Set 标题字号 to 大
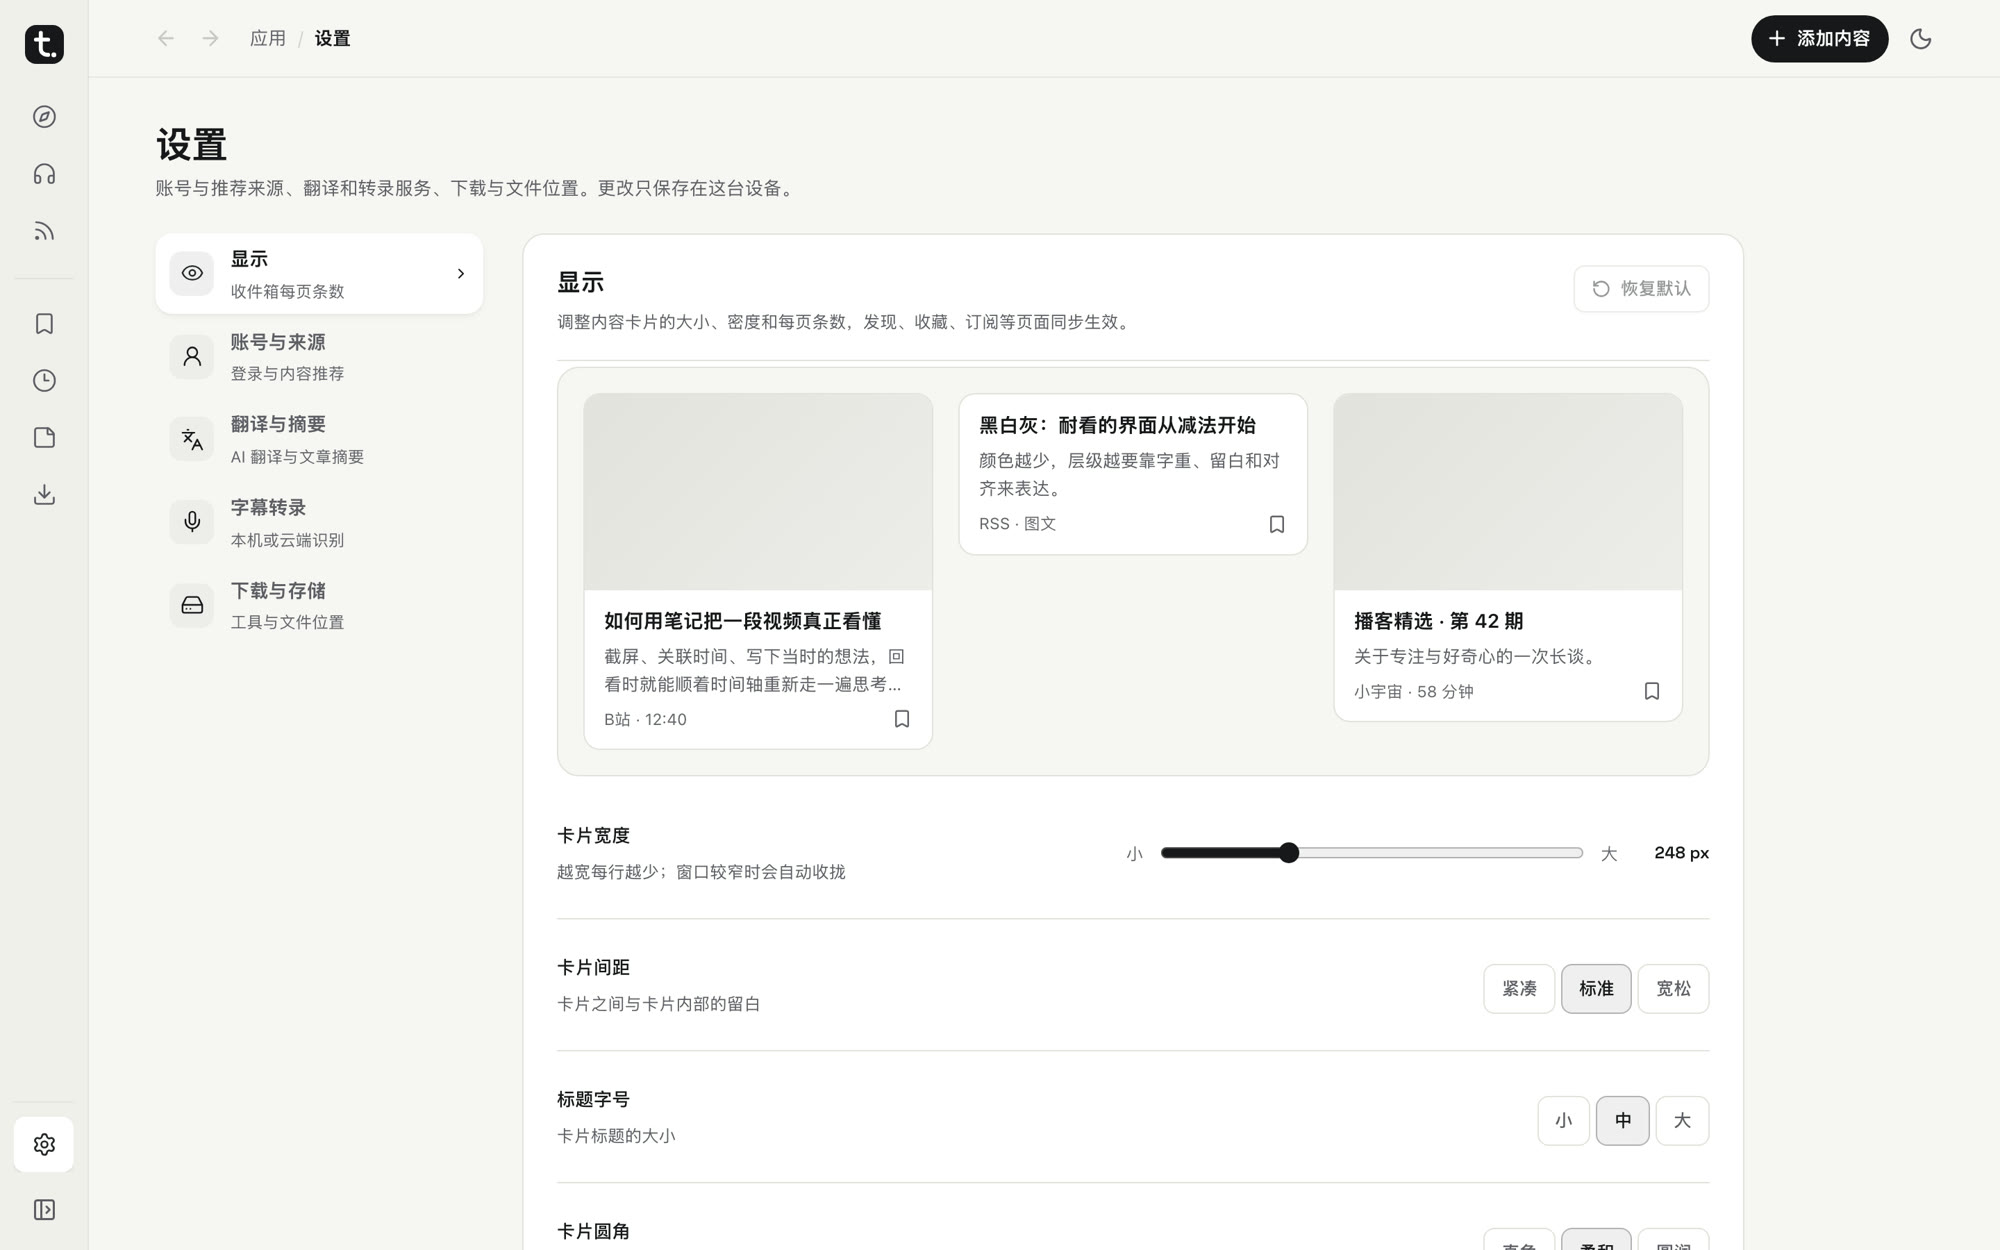The width and height of the screenshot is (2000, 1250). [x=1682, y=1121]
